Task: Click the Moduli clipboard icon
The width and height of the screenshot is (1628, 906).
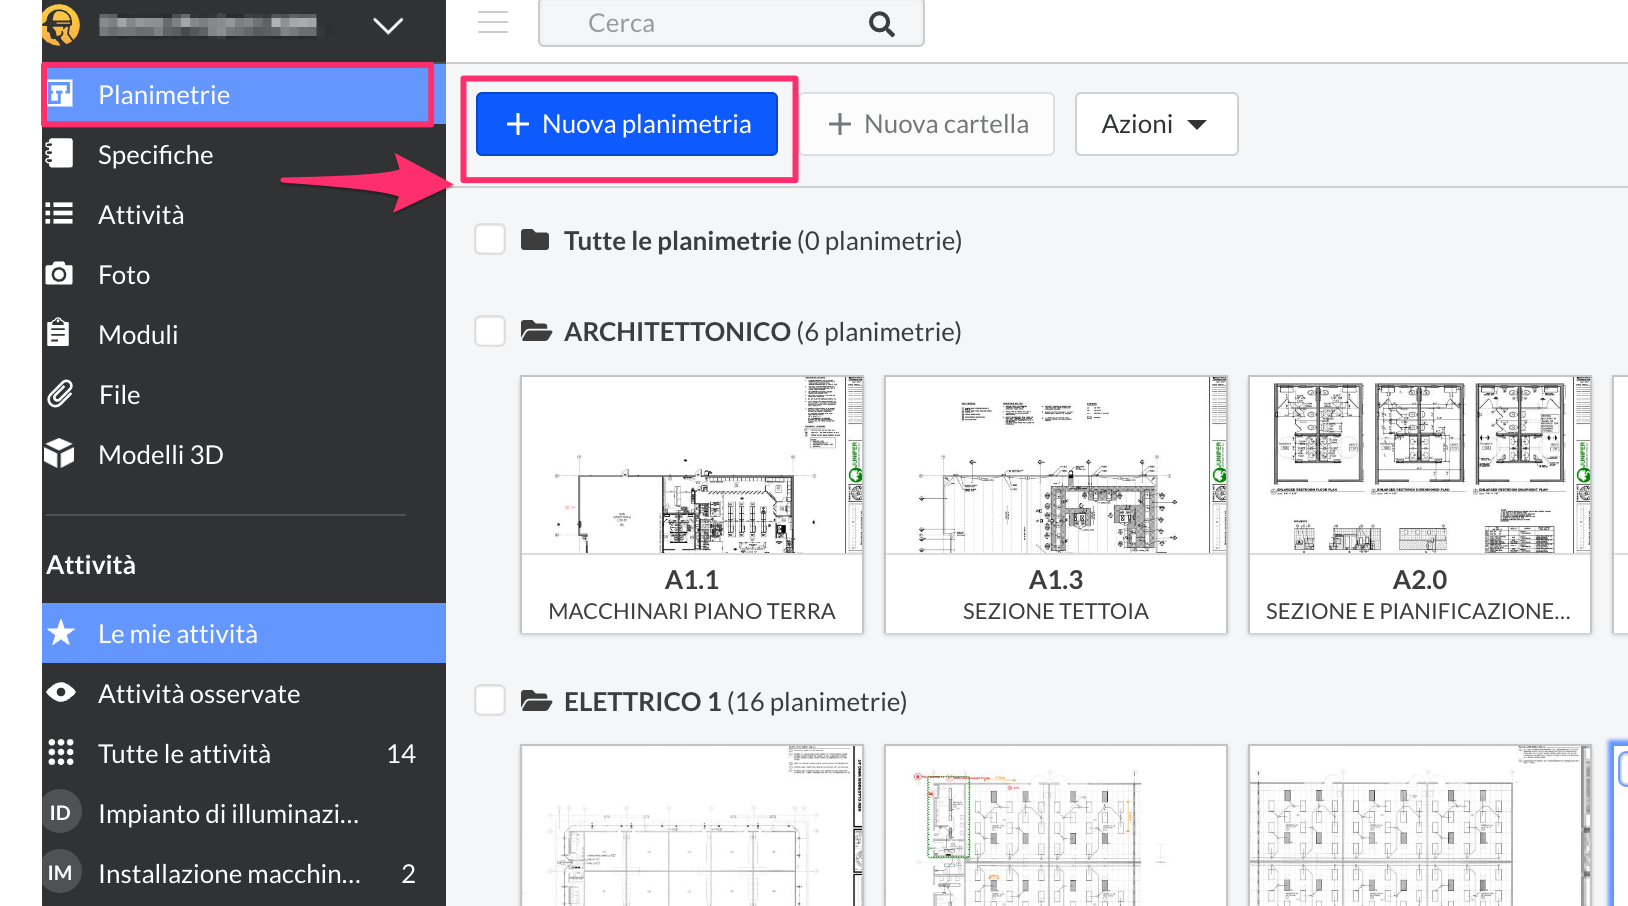Action: 59,333
